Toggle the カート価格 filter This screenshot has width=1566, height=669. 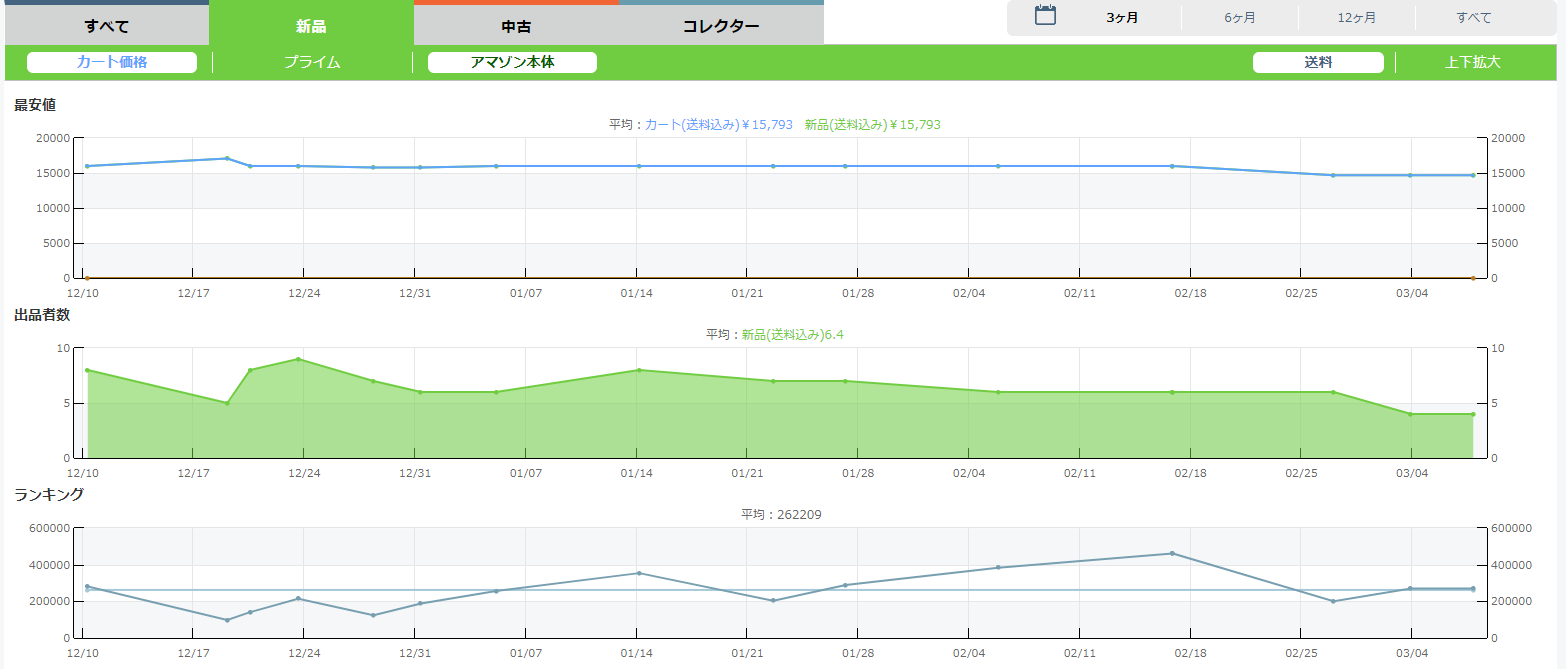(x=112, y=62)
